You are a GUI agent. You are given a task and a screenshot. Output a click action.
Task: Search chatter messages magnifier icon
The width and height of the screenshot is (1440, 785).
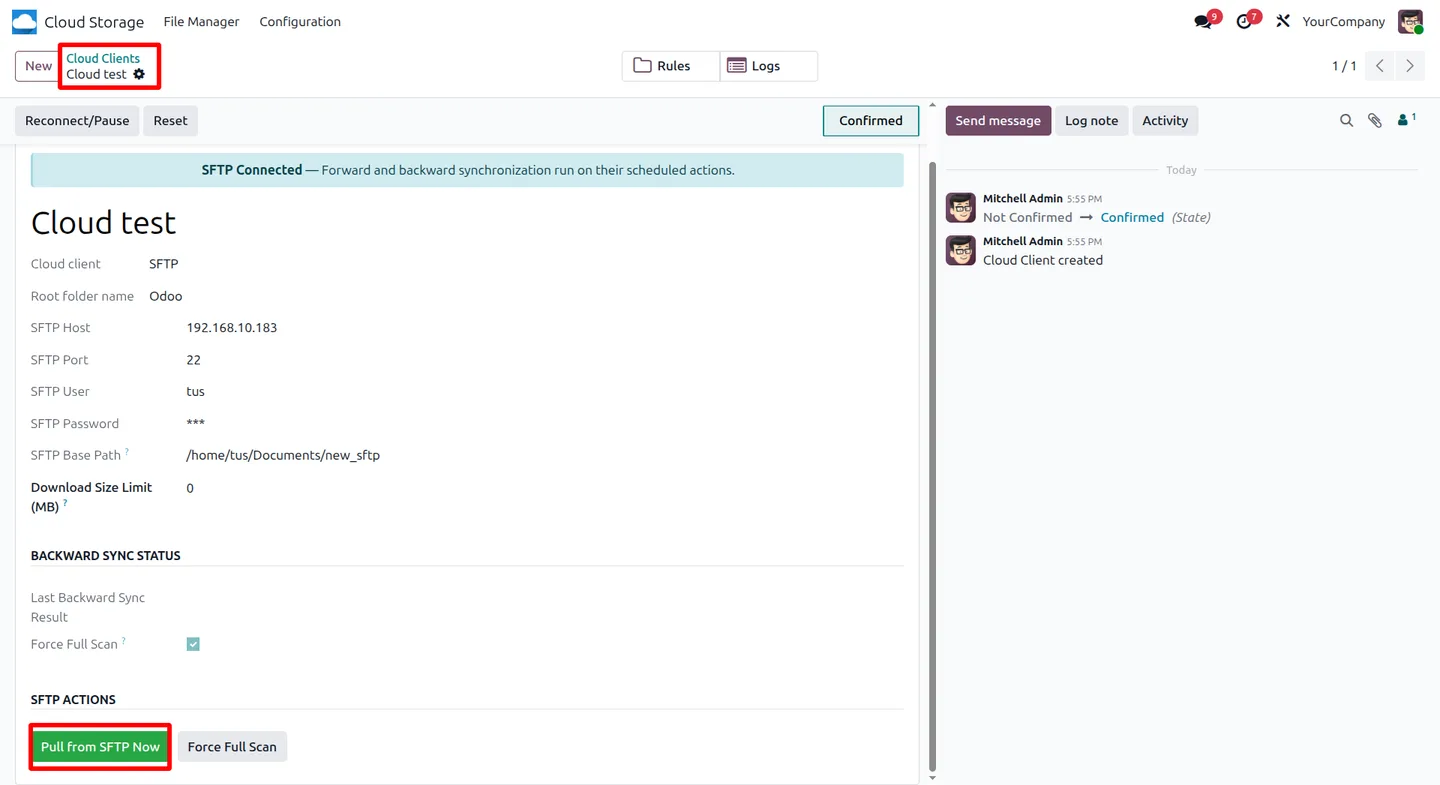(1346, 121)
